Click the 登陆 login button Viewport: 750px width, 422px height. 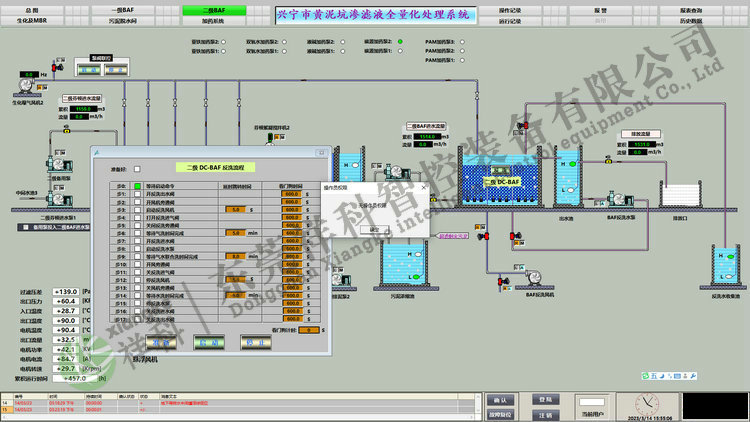point(545,398)
